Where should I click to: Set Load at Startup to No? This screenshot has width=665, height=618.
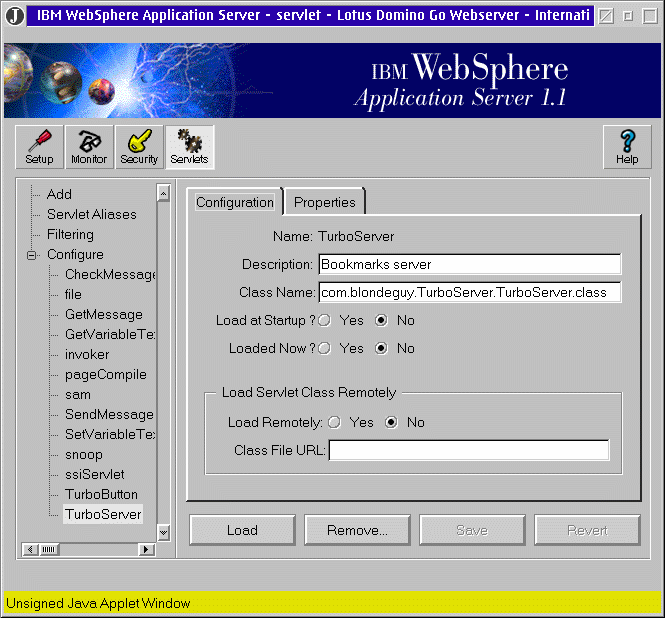(x=381, y=320)
